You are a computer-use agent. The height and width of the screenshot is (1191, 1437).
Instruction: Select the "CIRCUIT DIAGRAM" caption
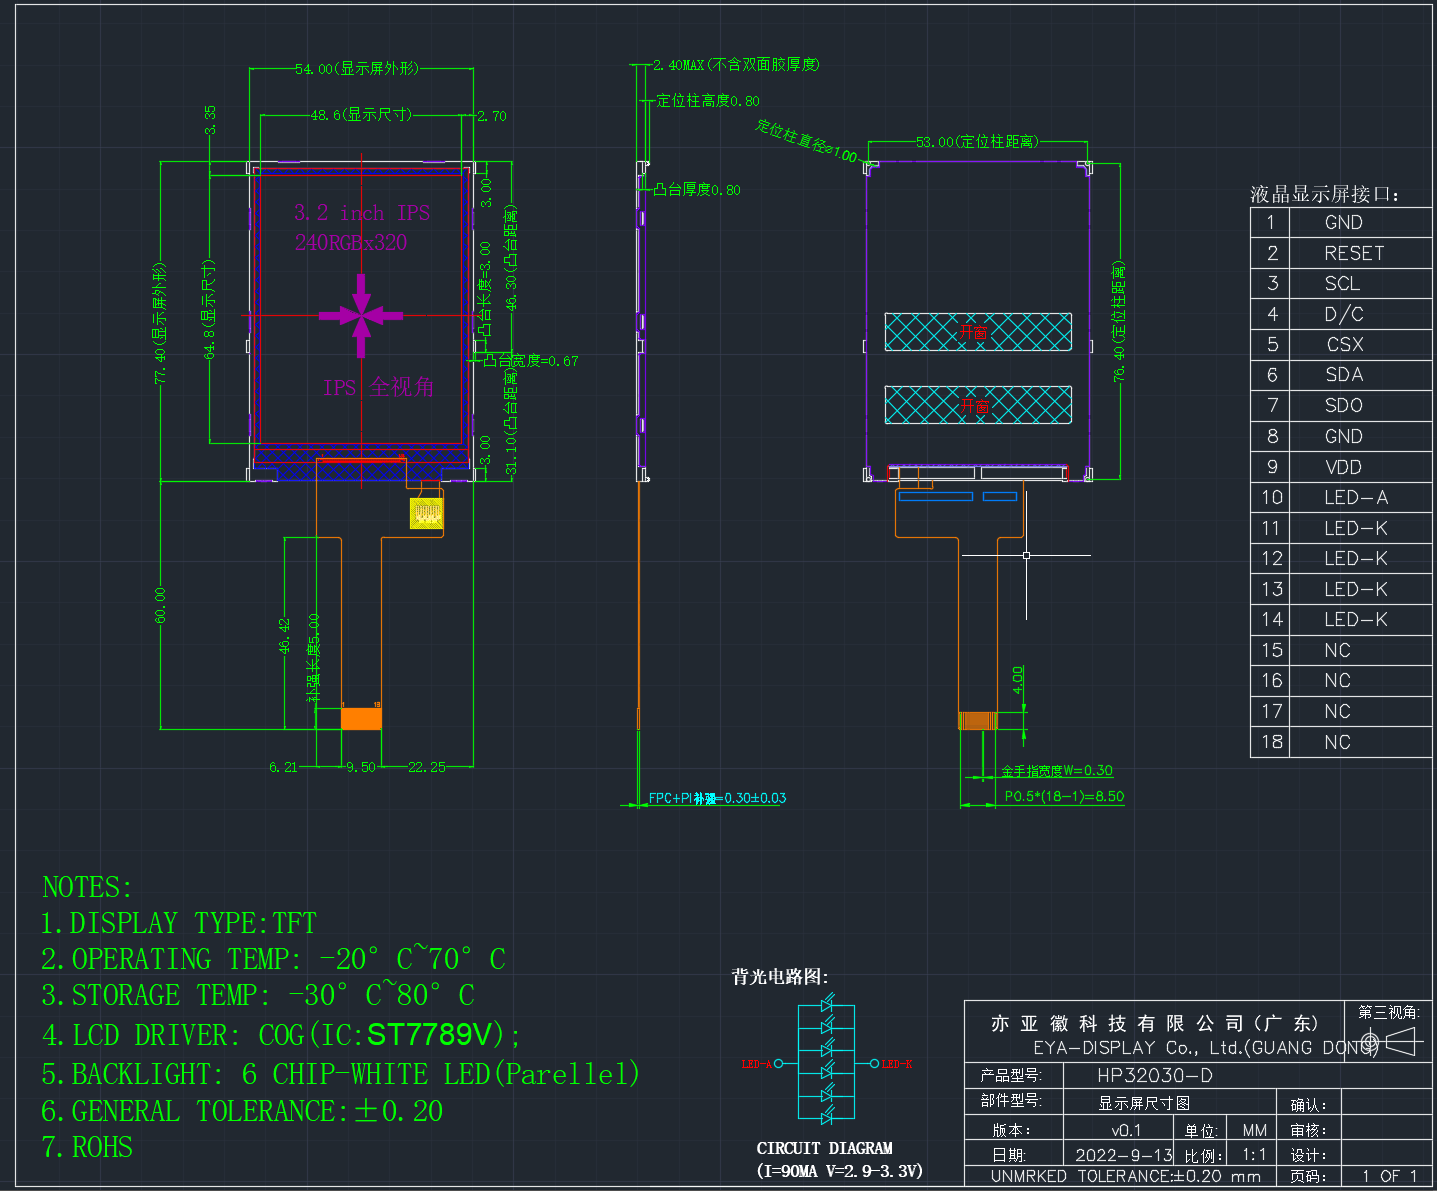[x=825, y=1149]
